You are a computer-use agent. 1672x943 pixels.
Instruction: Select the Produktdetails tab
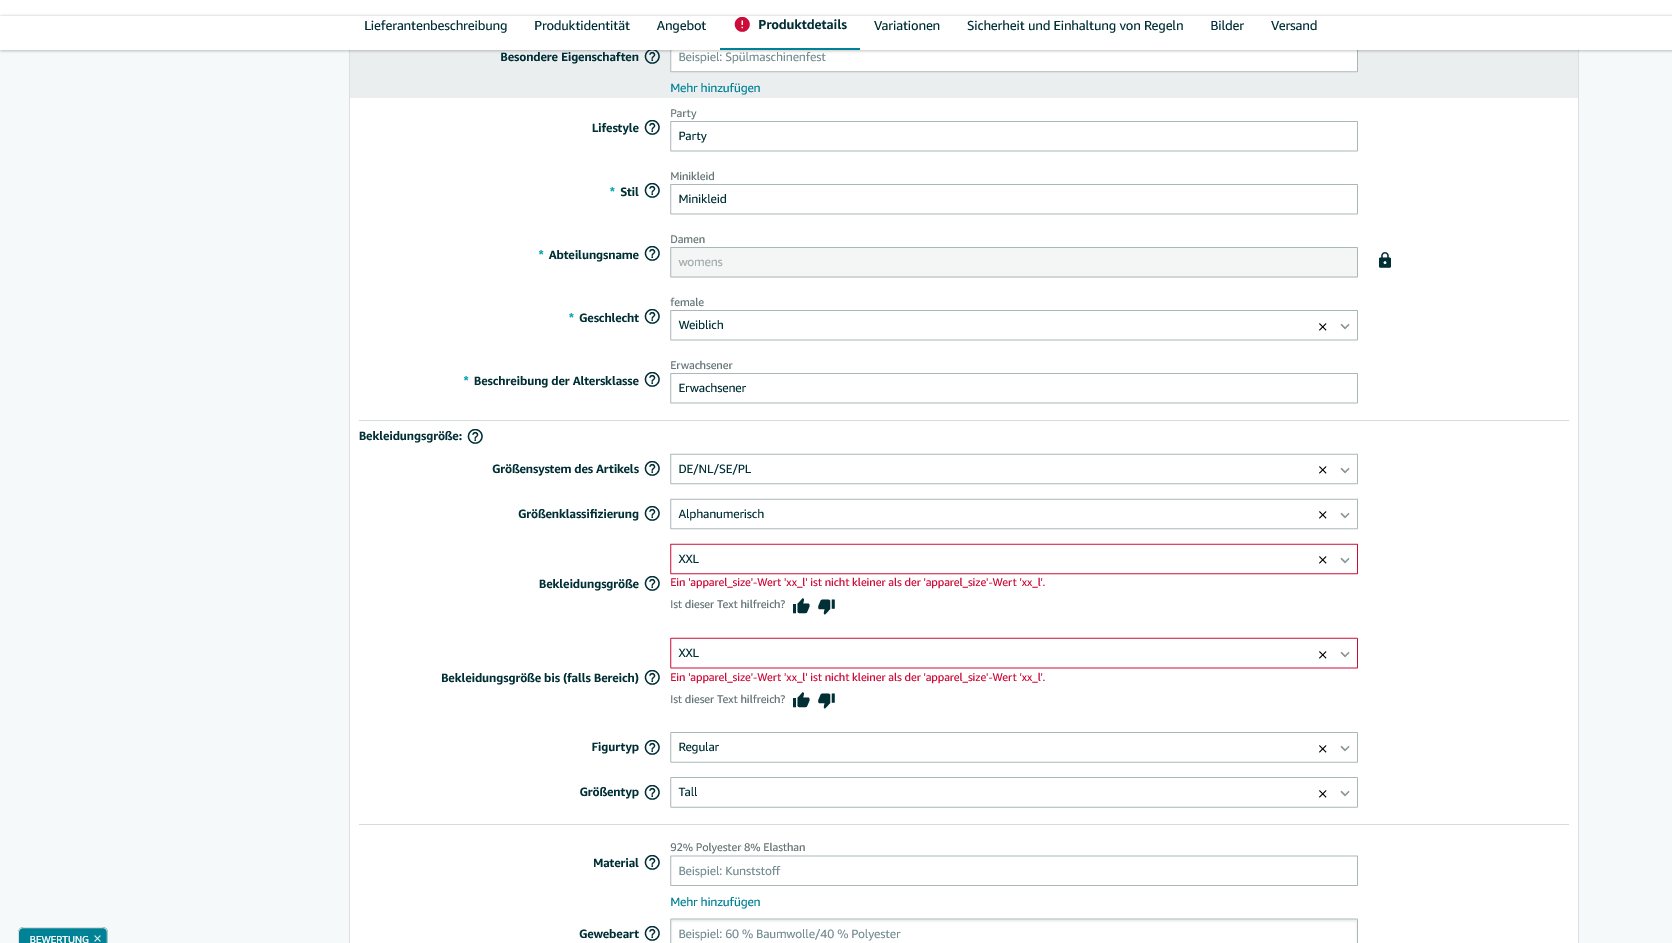[791, 25]
